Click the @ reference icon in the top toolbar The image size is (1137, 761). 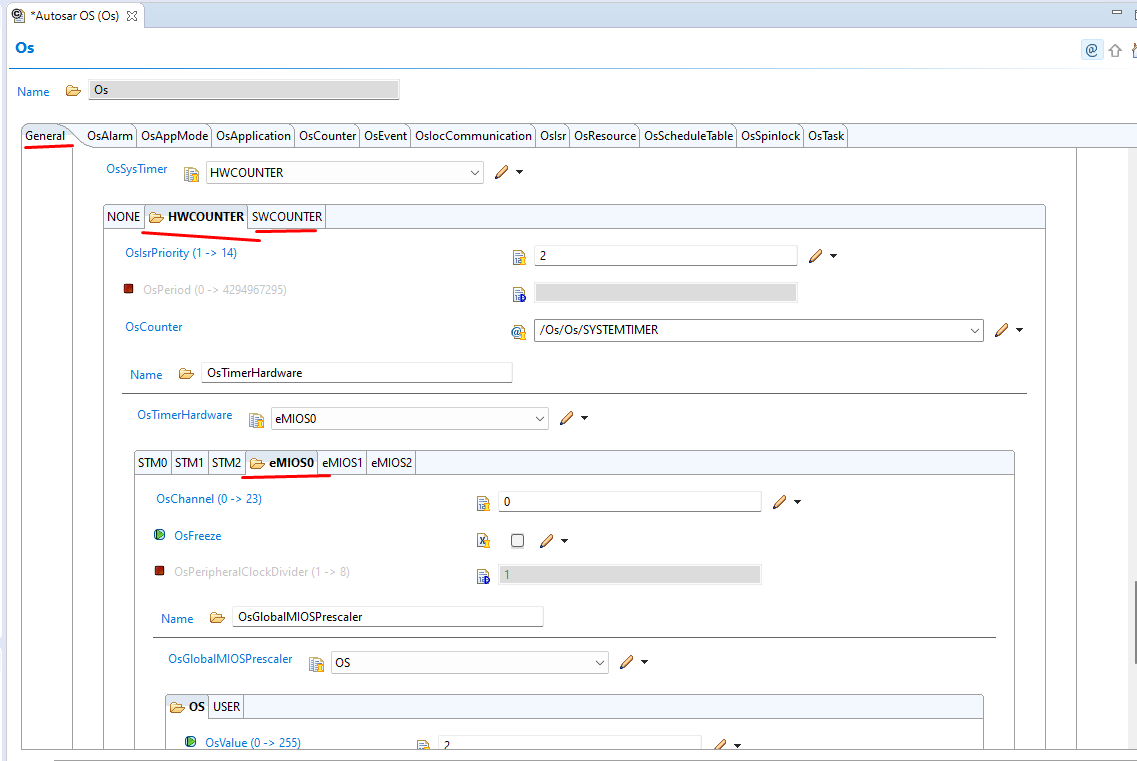pyautogui.click(x=1092, y=49)
